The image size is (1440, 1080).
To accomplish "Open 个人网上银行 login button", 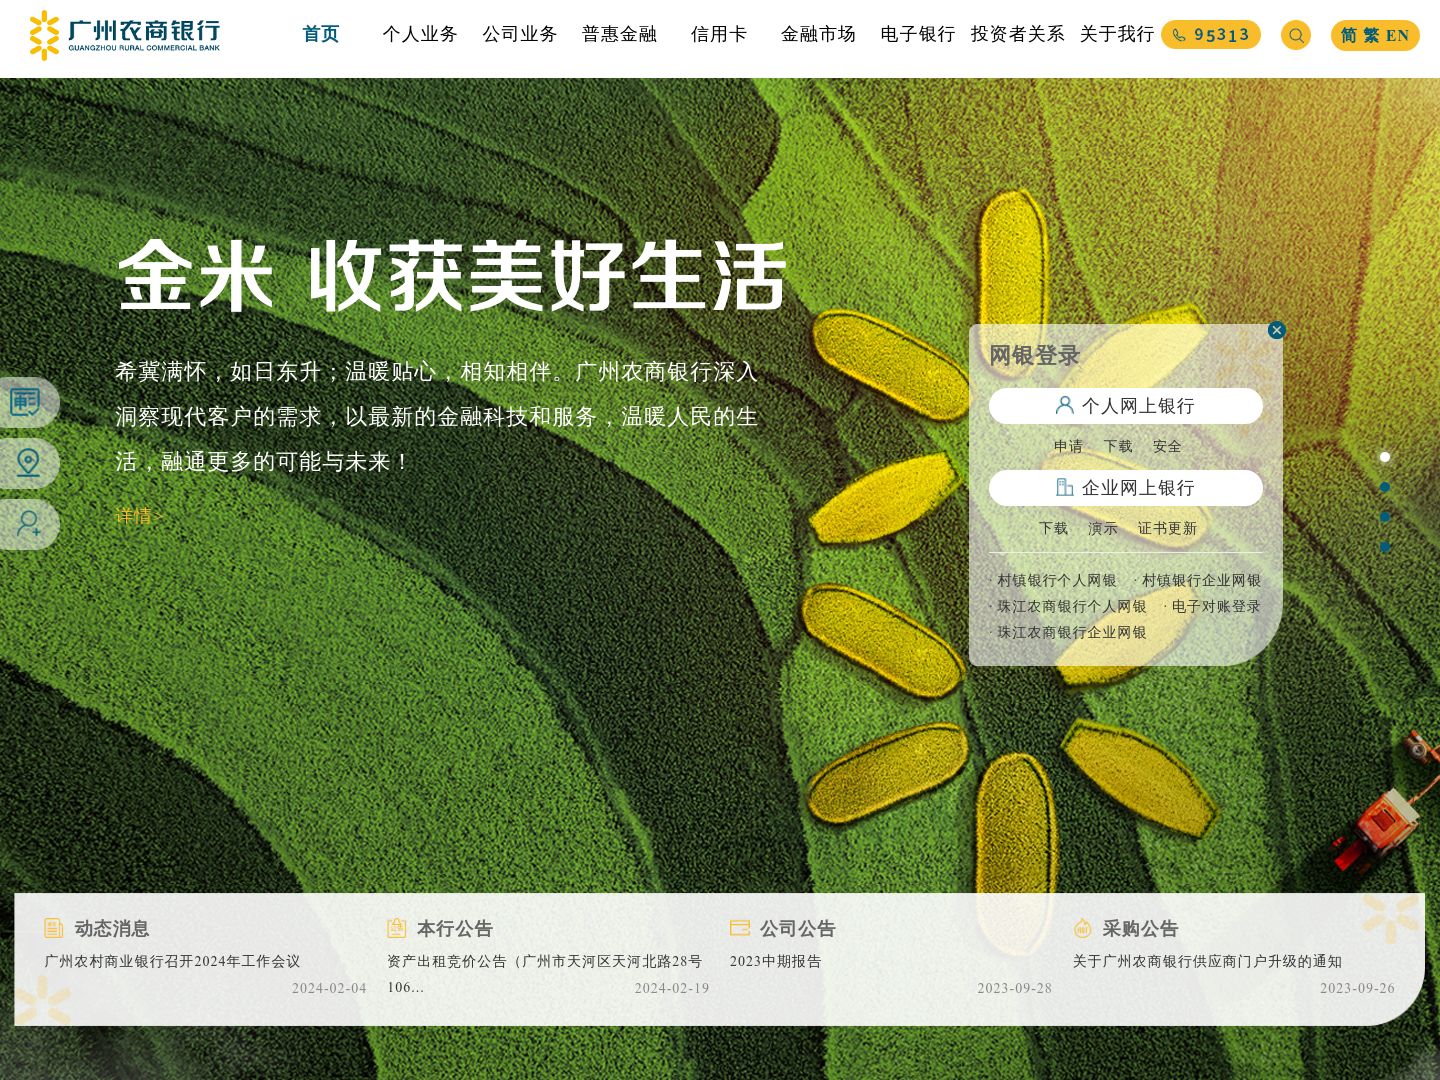I will (x=1126, y=406).
